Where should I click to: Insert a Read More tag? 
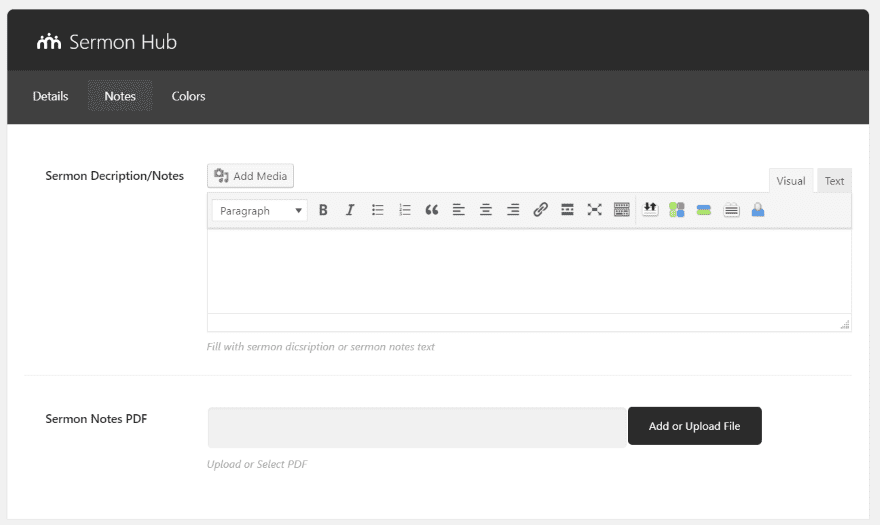pyautogui.click(x=567, y=210)
